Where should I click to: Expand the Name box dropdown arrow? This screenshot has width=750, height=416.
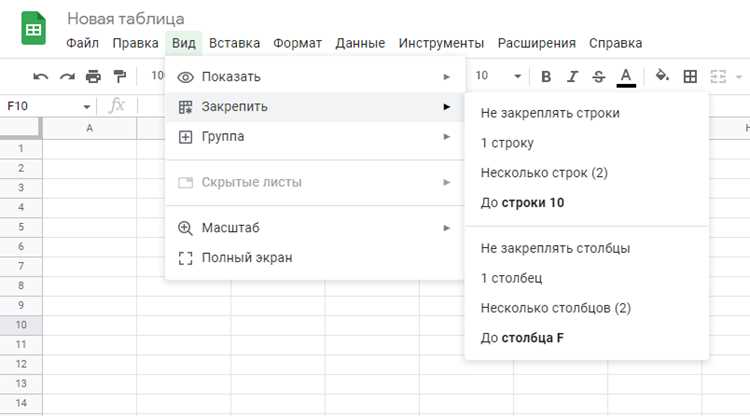point(87,106)
